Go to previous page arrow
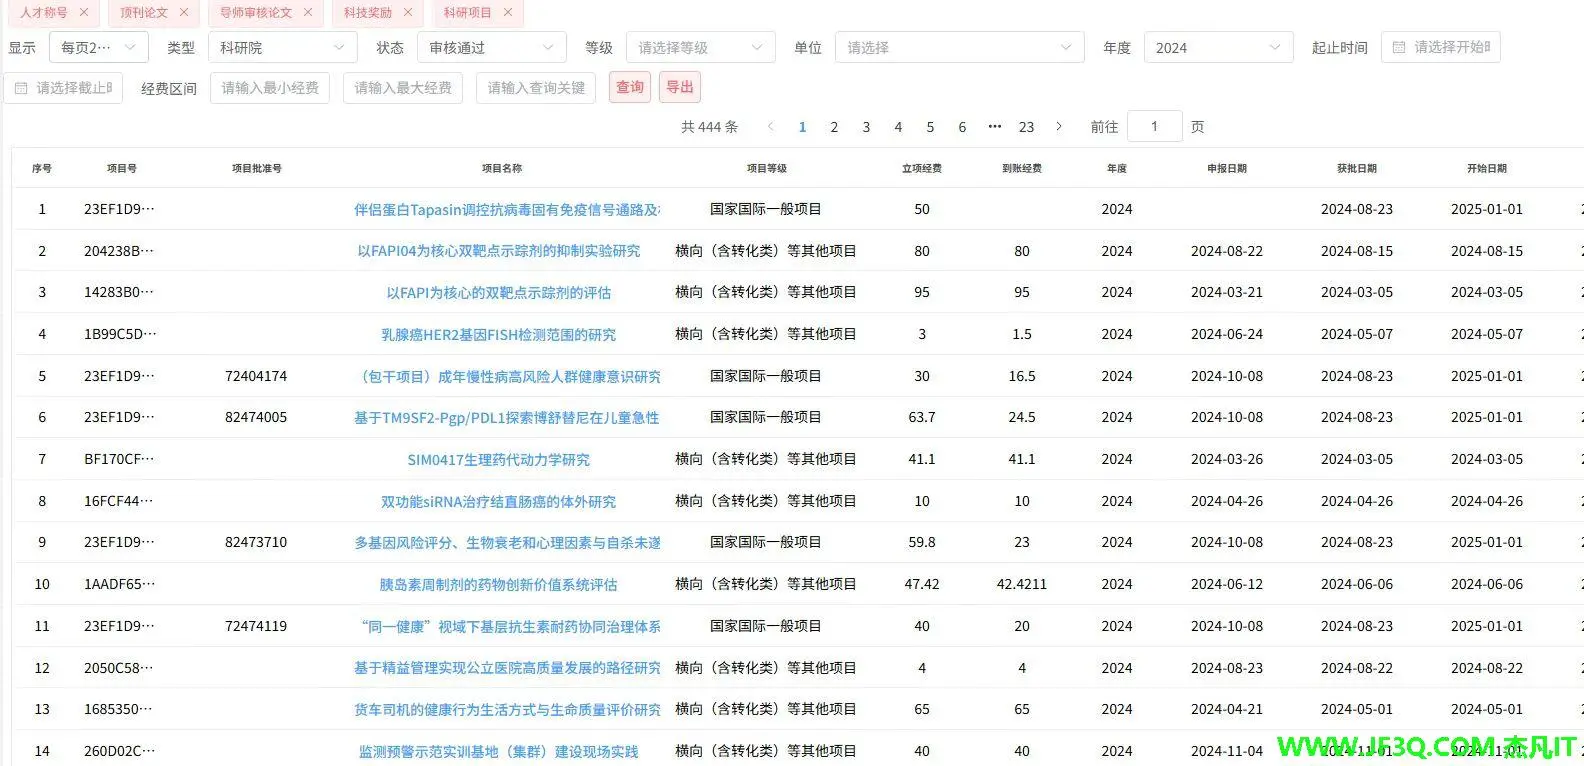This screenshot has width=1584, height=766. coord(770,126)
